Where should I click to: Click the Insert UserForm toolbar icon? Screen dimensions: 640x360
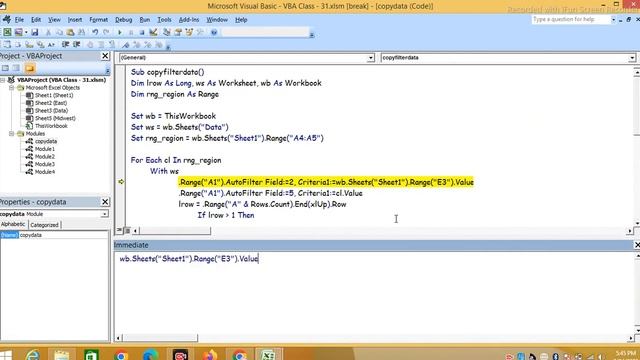pos(18,32)
